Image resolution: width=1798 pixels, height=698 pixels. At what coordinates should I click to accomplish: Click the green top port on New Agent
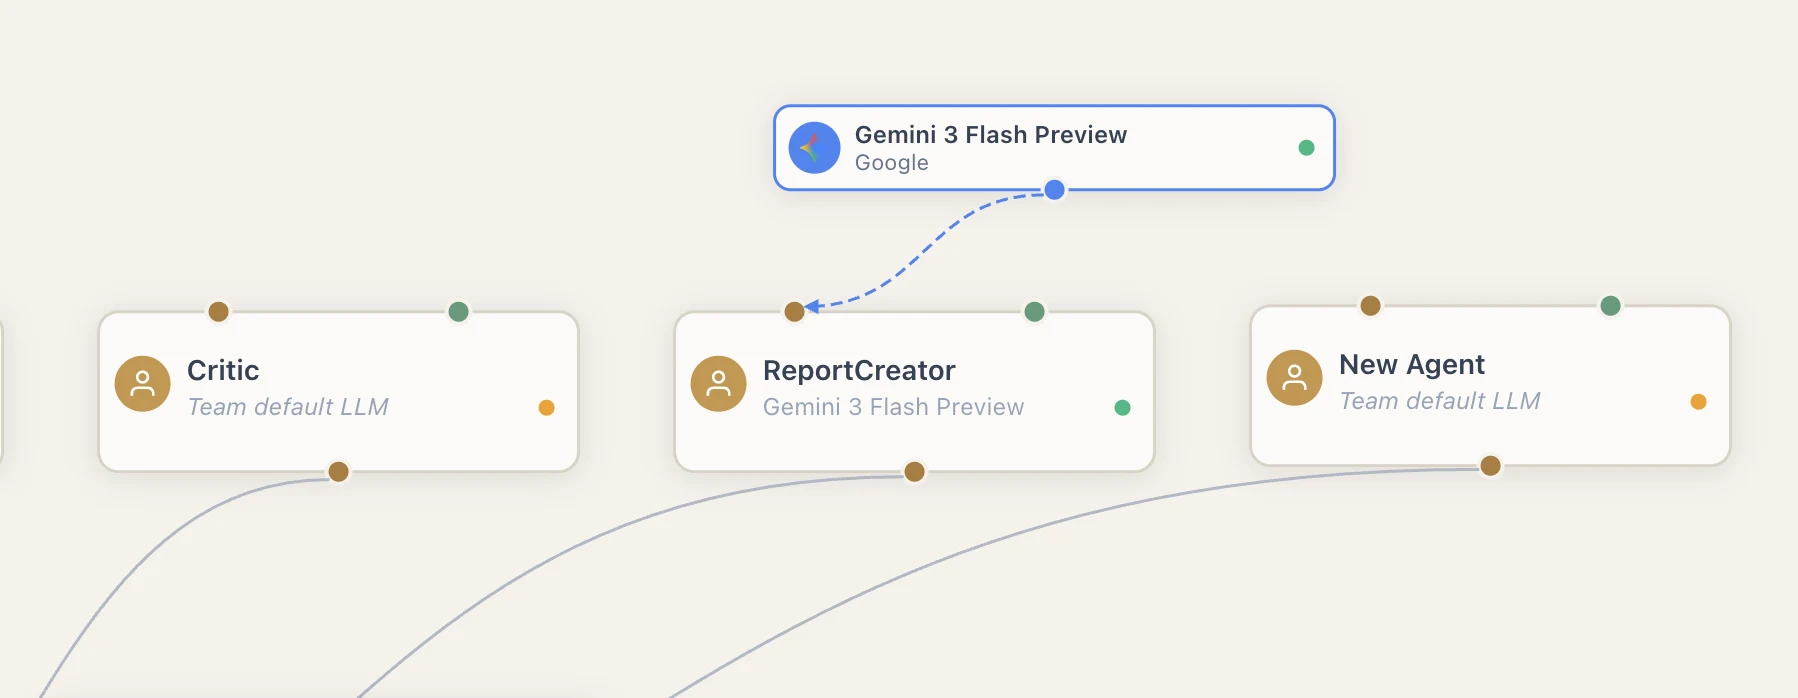pyautogui.click(x=1610, y=306)
